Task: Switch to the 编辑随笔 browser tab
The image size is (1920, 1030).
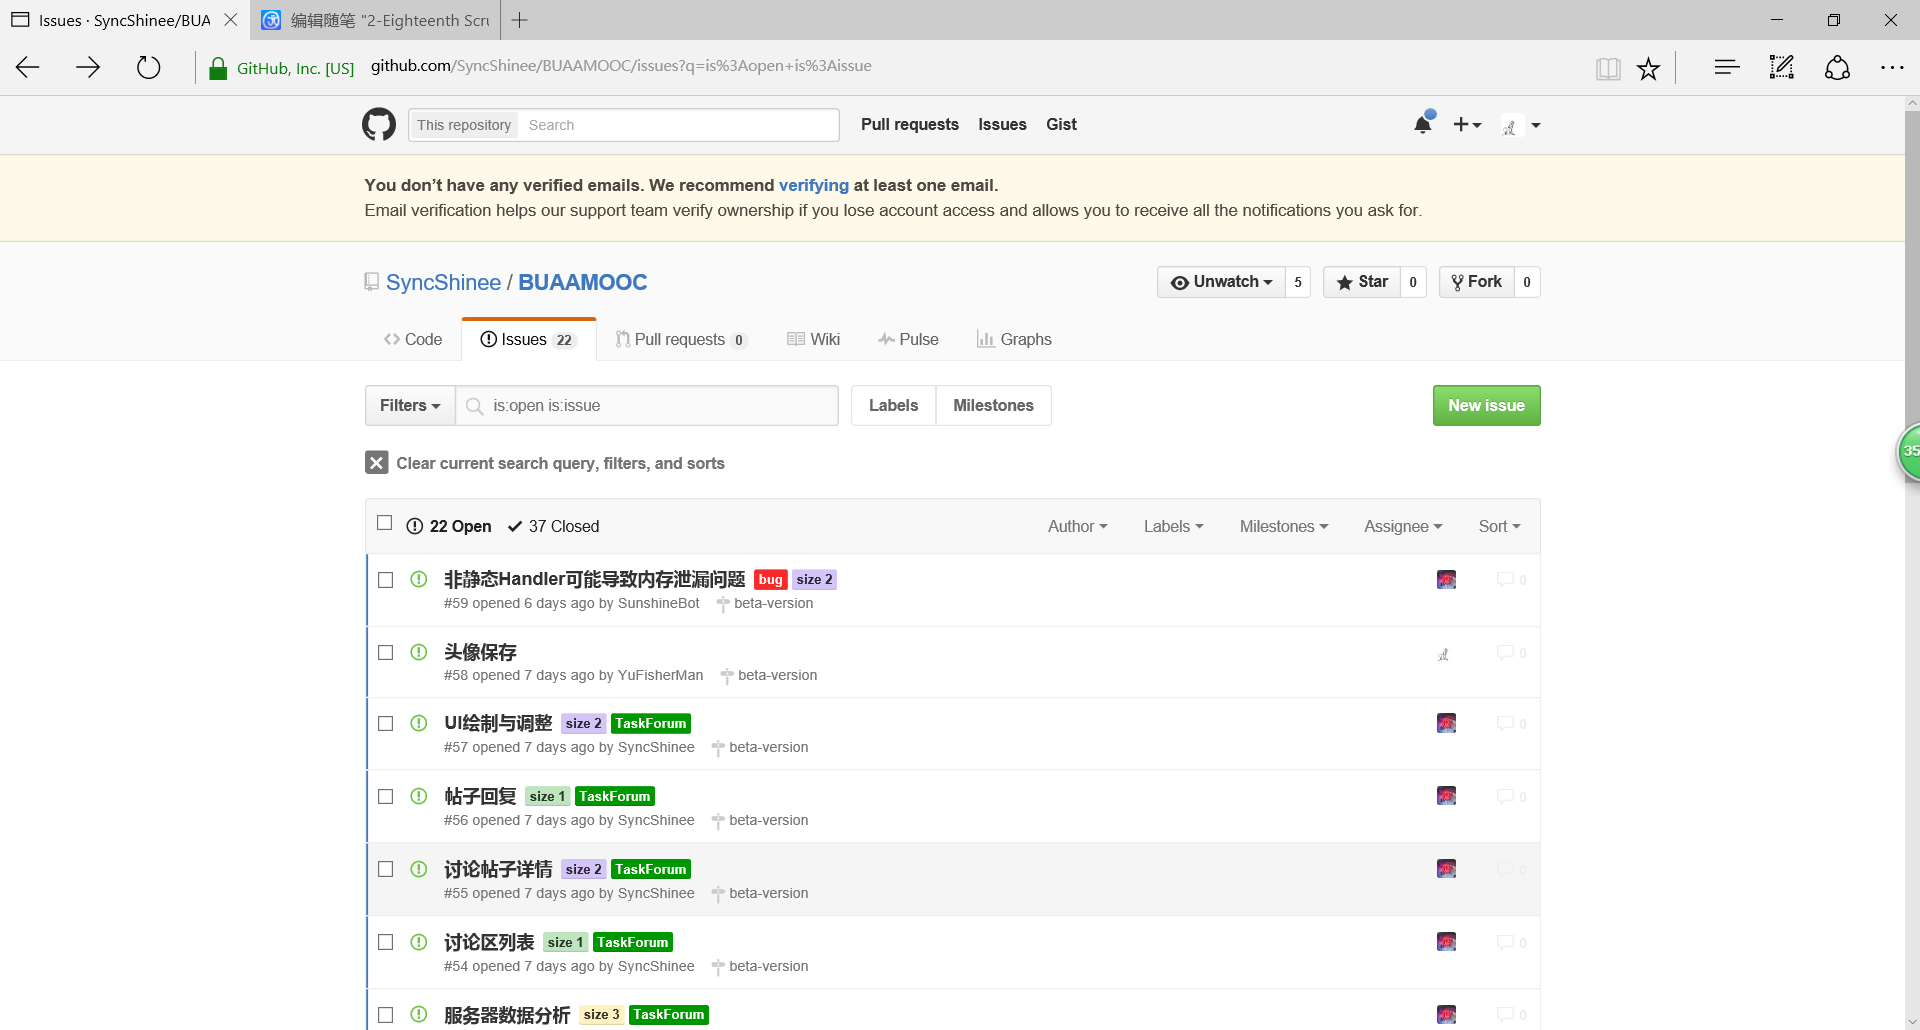Action: (x=376, y=20)
